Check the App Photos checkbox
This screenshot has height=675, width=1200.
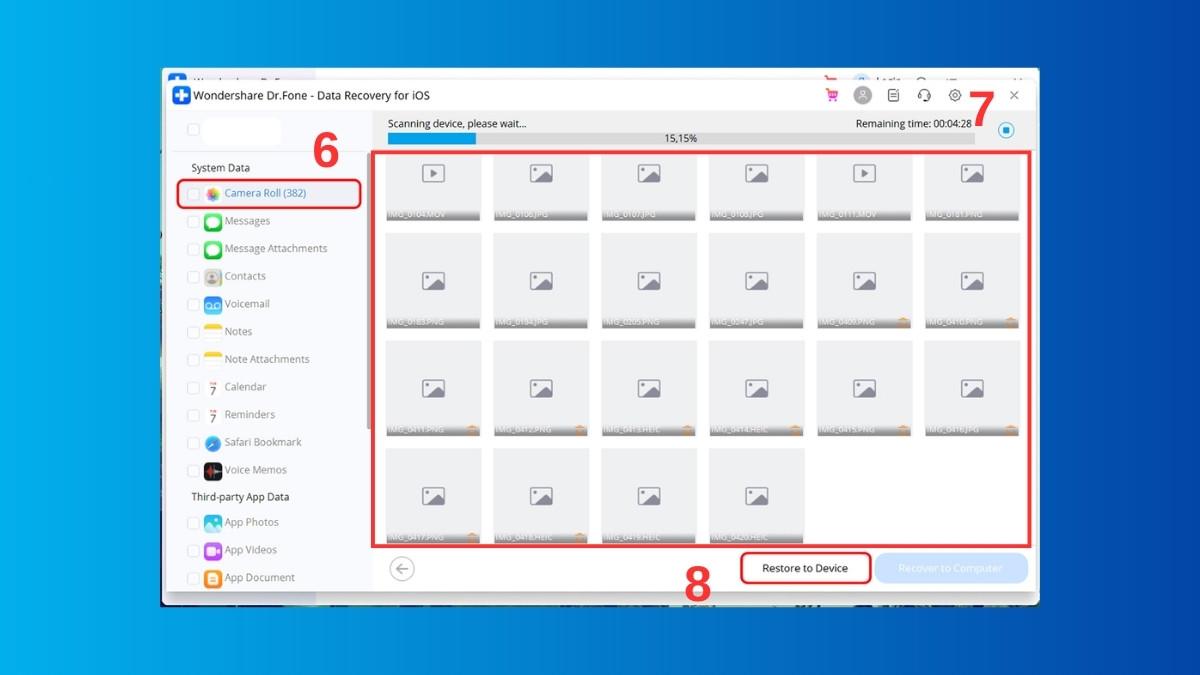pyautogui.click(x=193, y=523)
